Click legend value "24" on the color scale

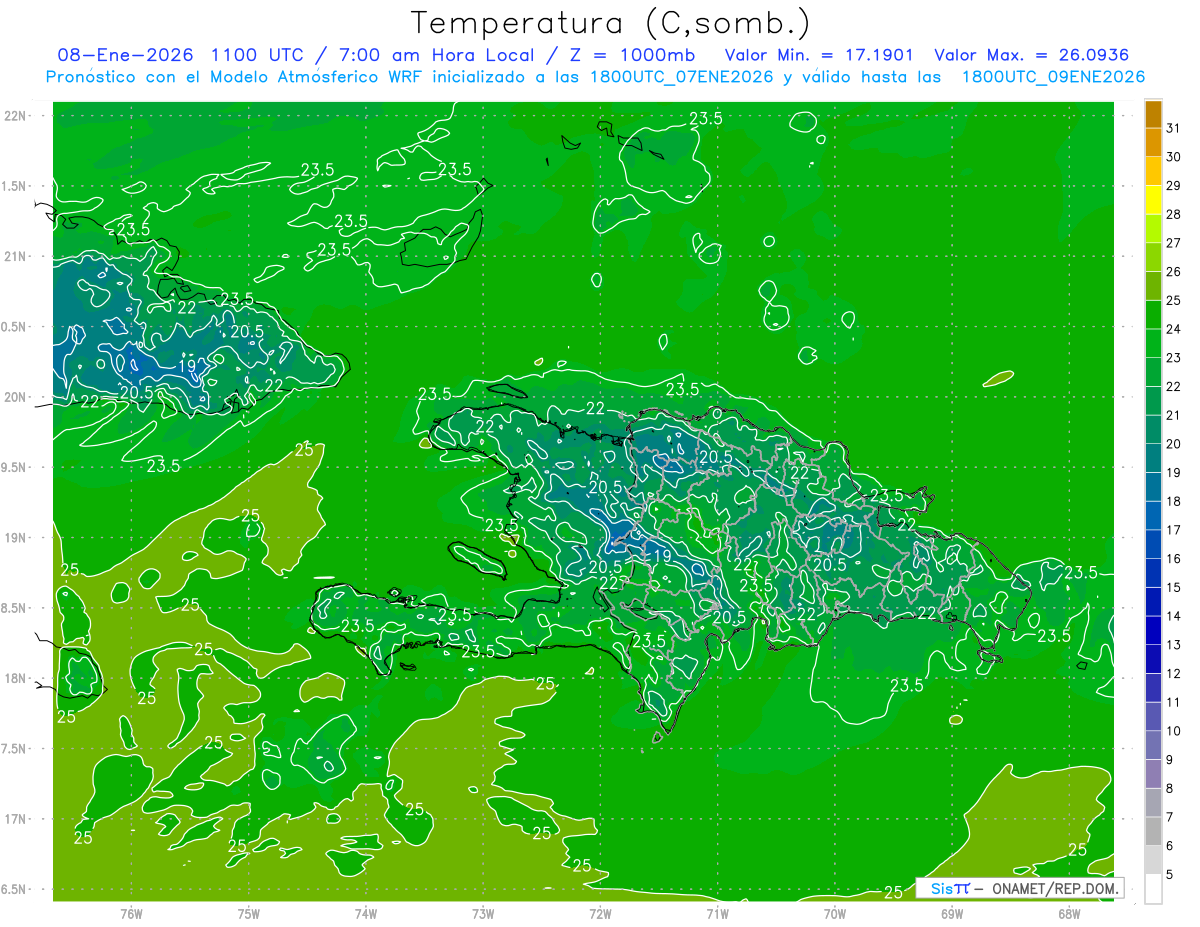point(1174,329)
